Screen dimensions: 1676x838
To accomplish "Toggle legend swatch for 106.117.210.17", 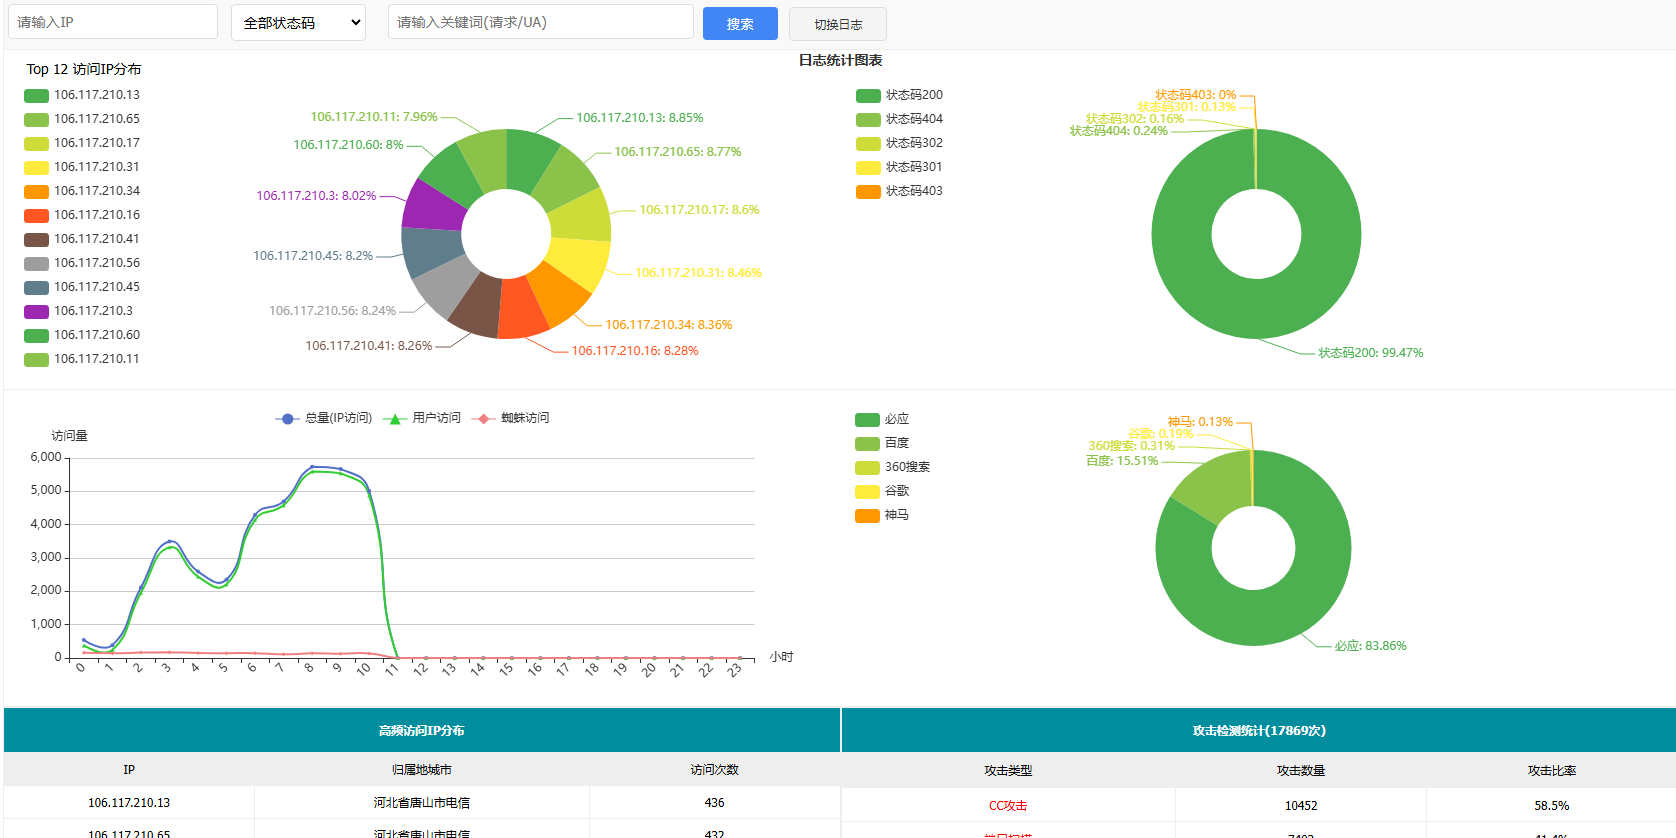I will tap(37, 143).
